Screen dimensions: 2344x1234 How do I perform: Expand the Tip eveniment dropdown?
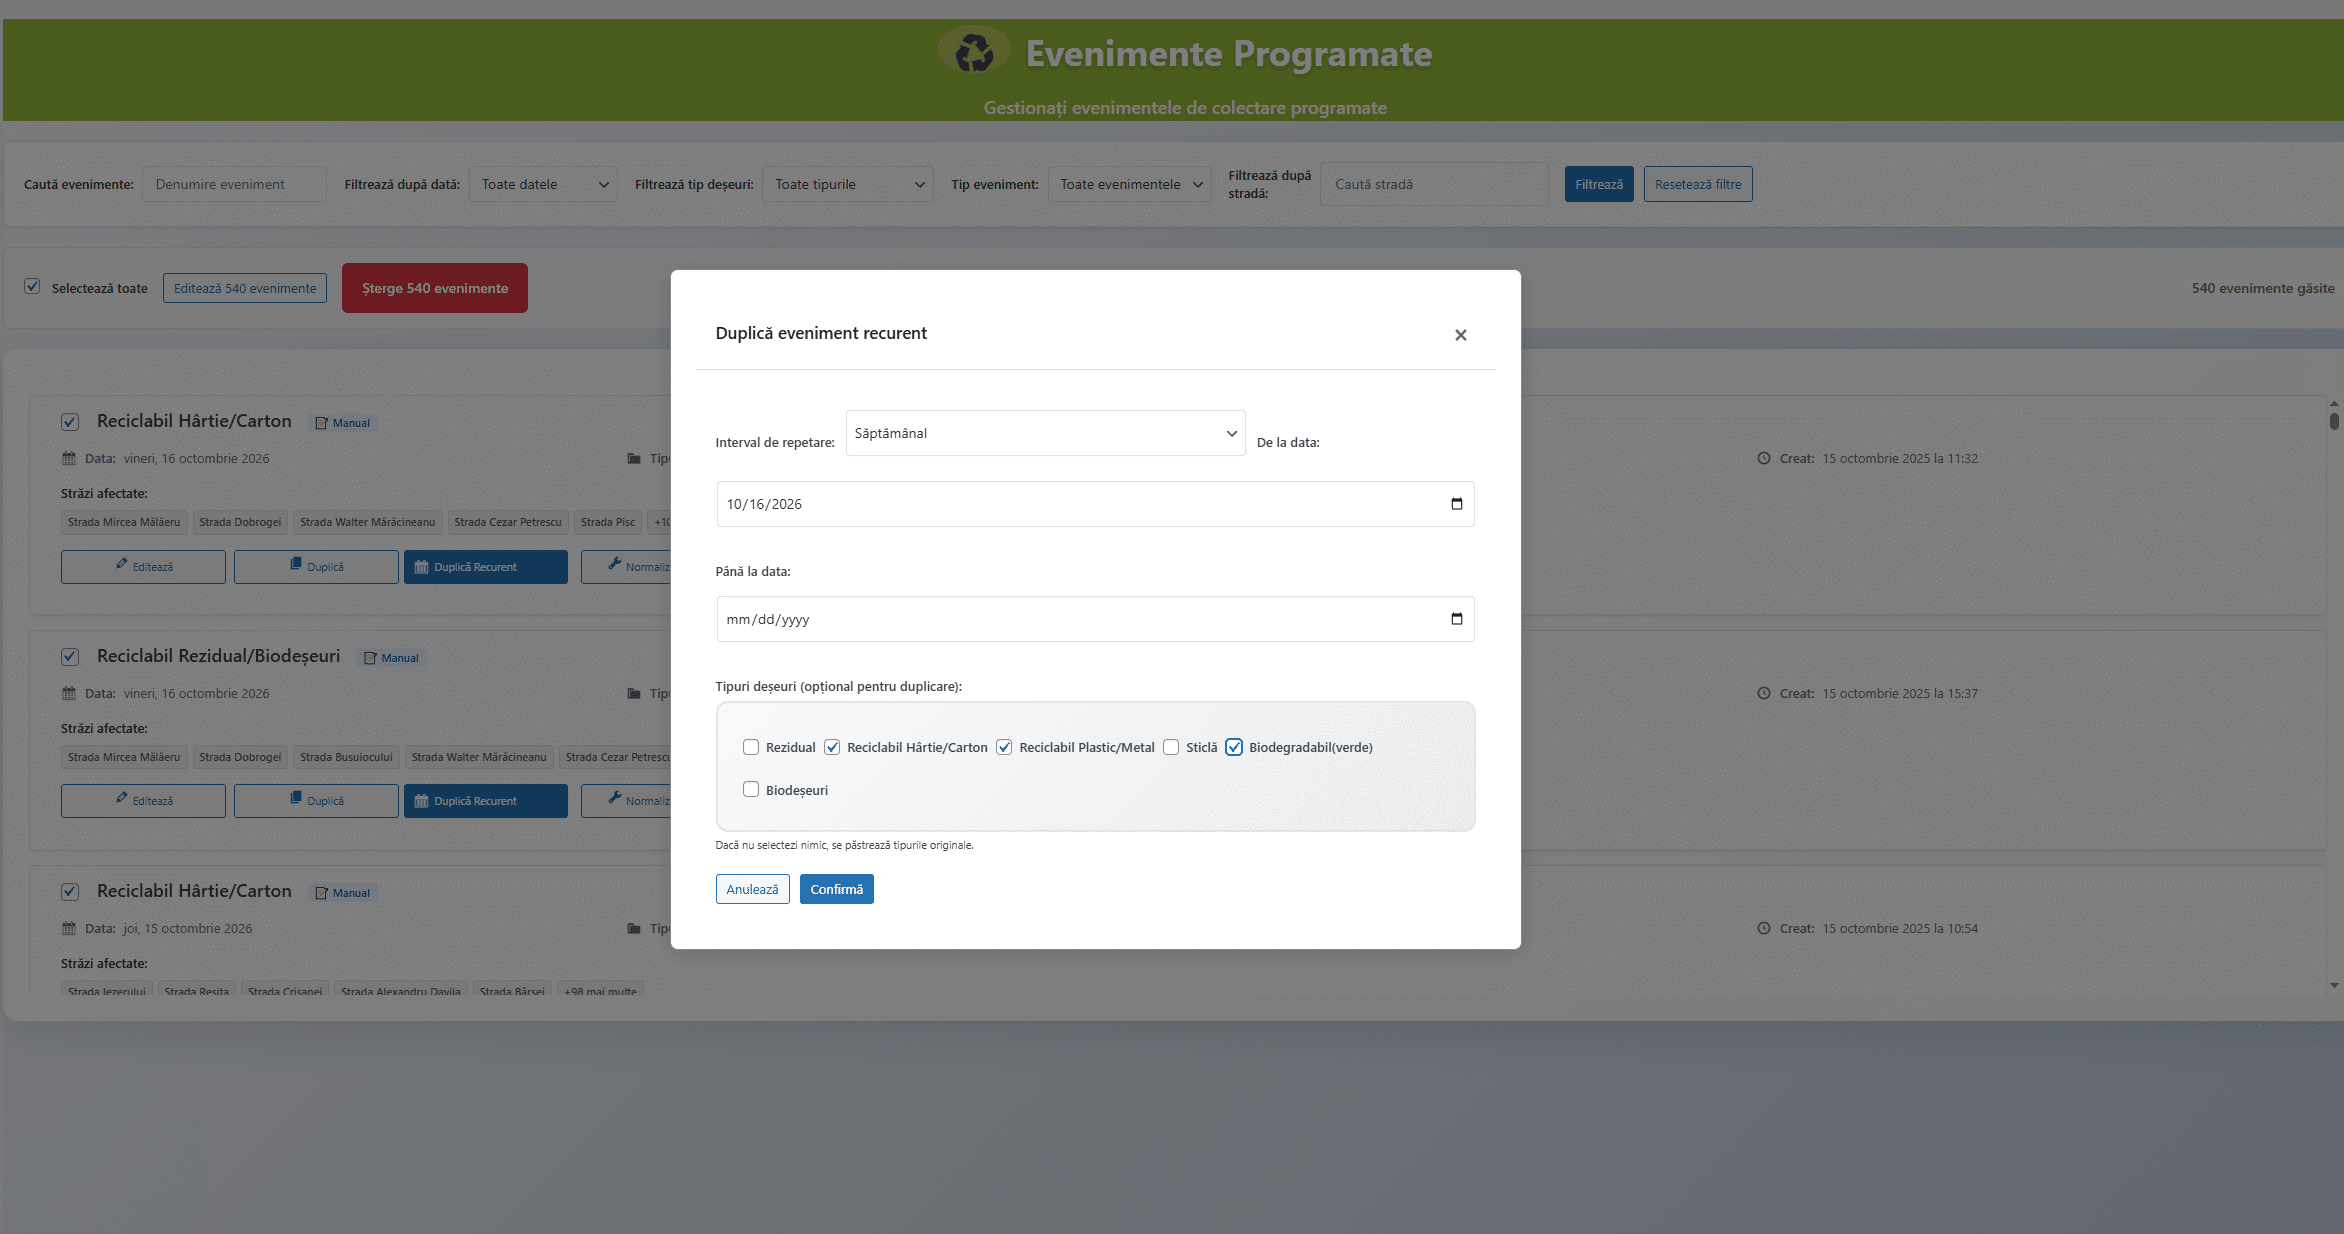(x=1129, y=184)
